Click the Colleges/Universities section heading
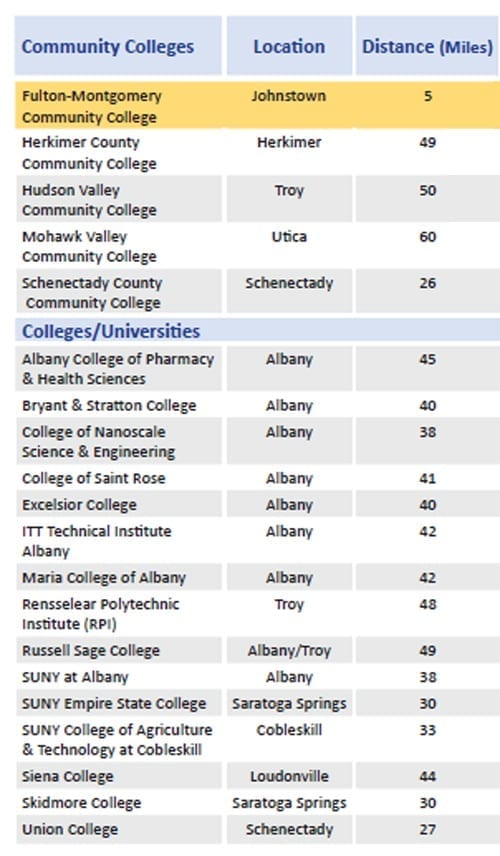The width and height of the screenshot is (500, 856). click(x=111, y=331)
